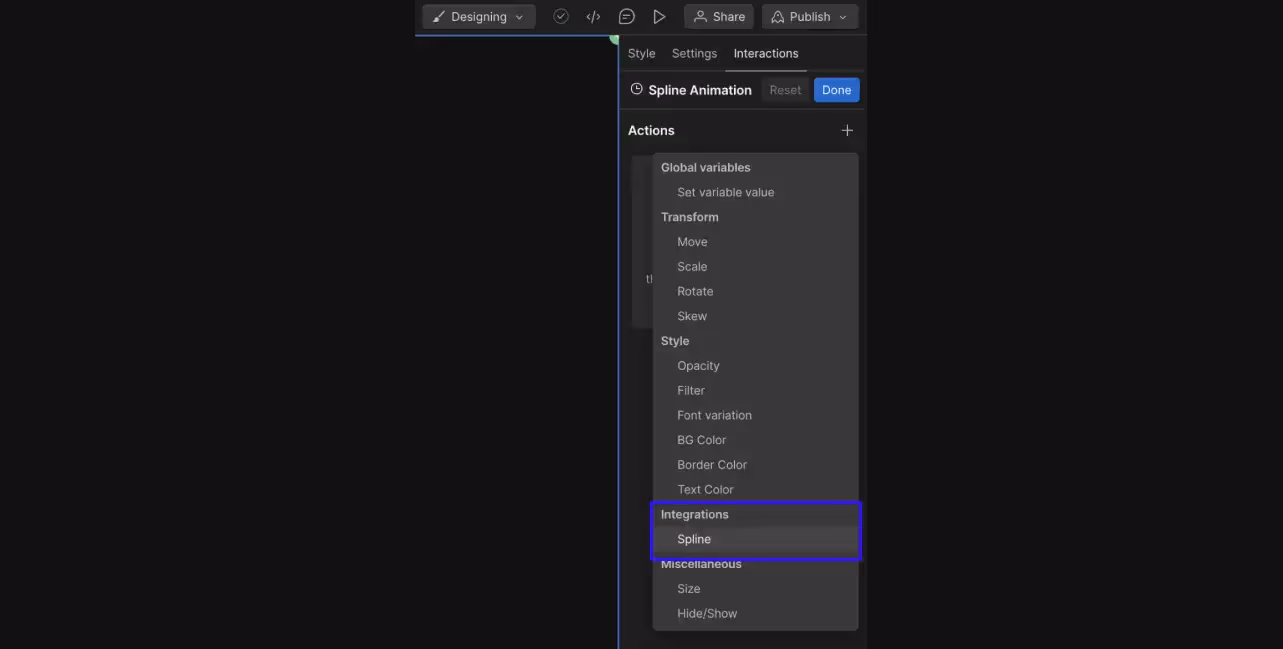Click the comments bubble icon
The image size is (1283, 649).
(626, 16)
